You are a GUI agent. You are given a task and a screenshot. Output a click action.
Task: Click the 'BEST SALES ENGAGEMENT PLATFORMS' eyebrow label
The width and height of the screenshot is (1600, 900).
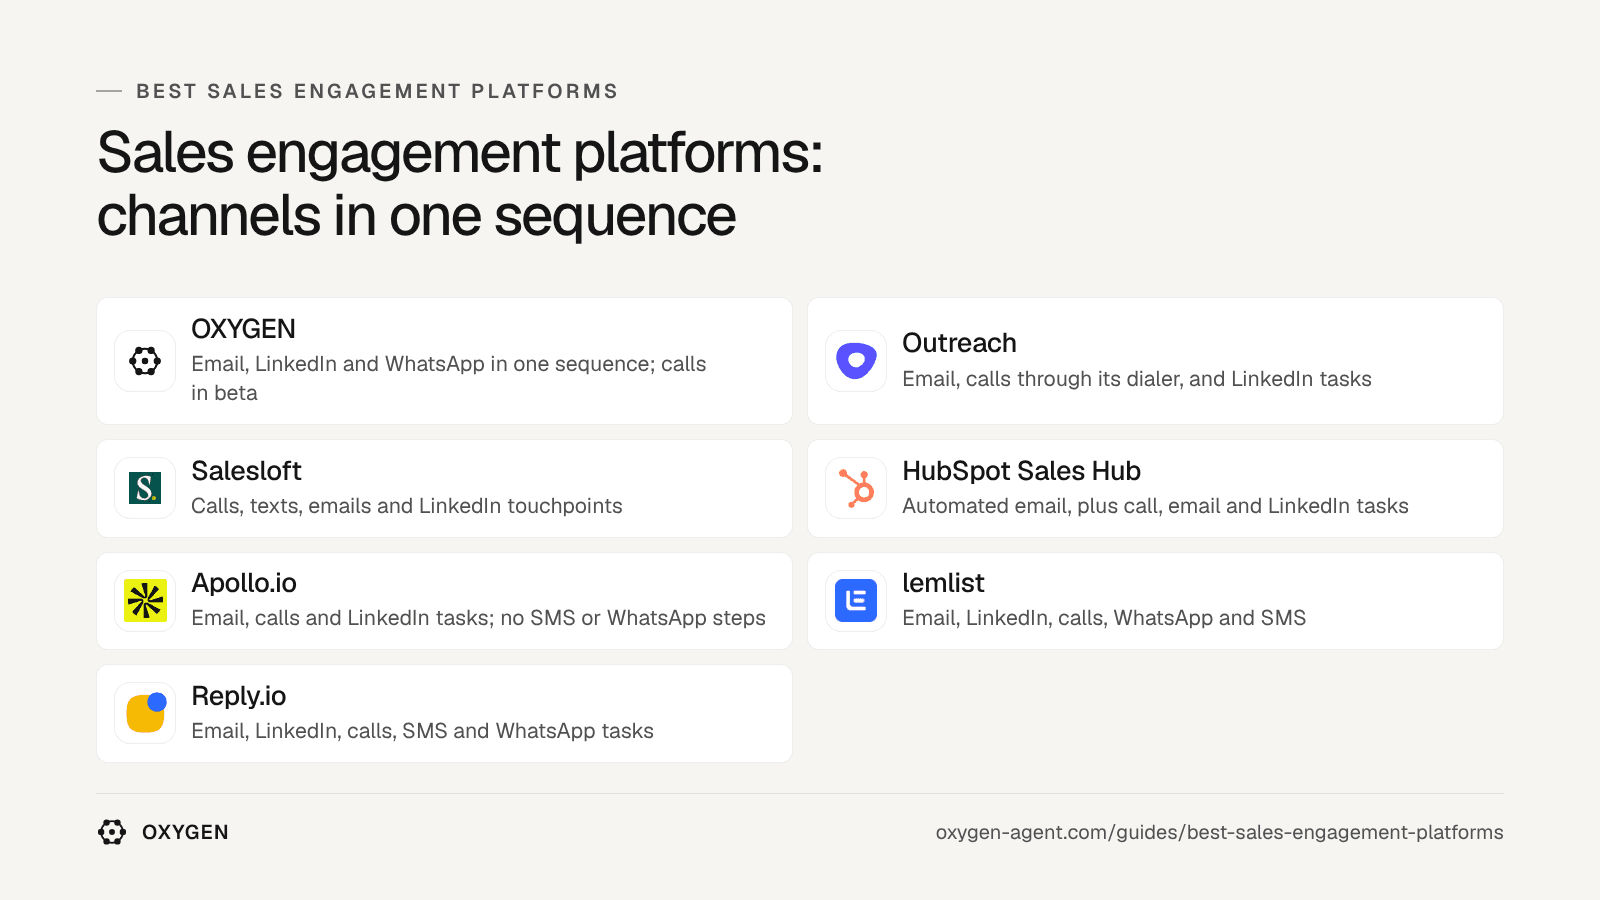click(x=377, y=91)
